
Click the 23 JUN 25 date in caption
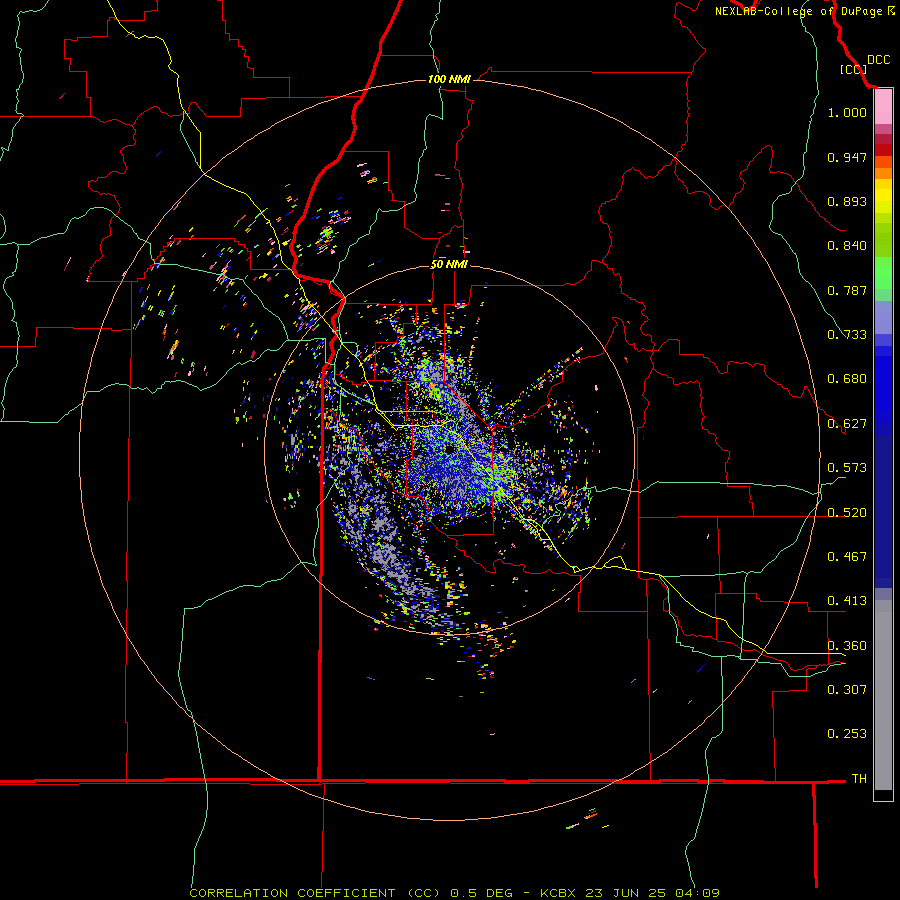(x=626, y=893)
